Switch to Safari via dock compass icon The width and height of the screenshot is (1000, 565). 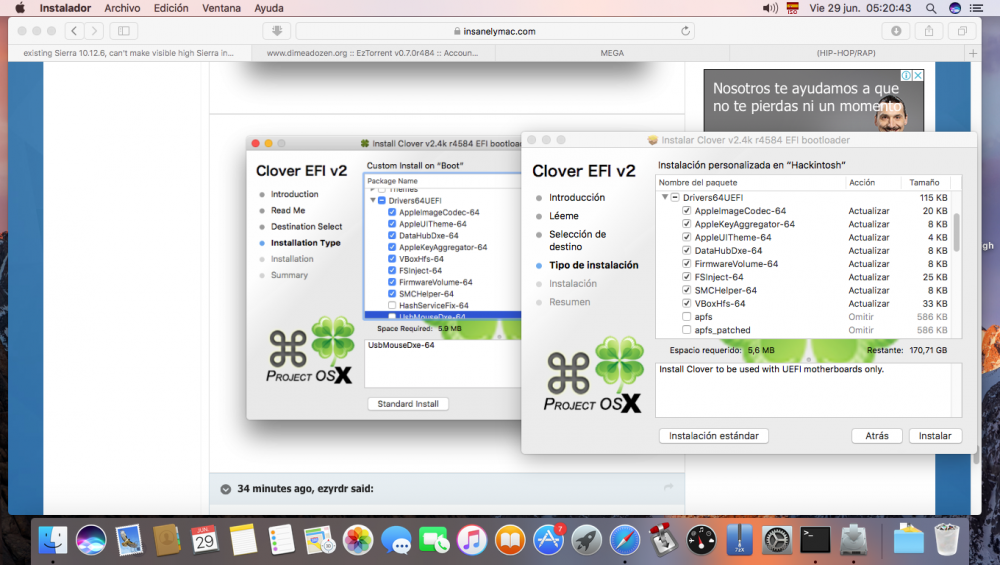pos(624,540)
